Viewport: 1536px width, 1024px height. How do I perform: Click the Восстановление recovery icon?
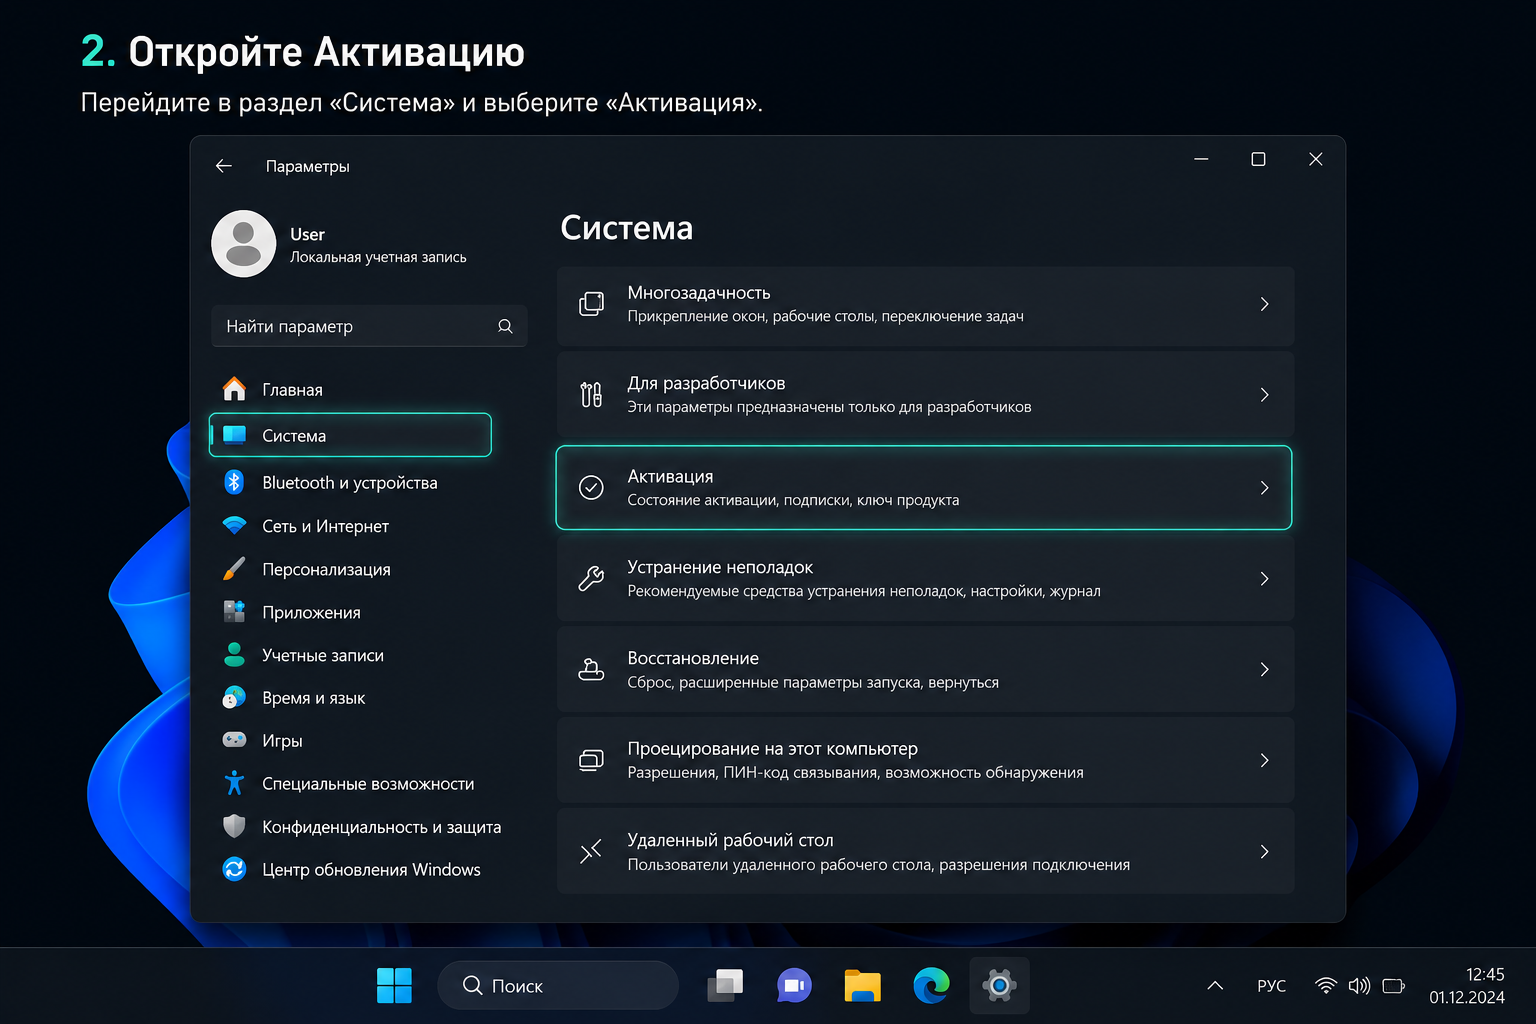[x=591, y=669]
